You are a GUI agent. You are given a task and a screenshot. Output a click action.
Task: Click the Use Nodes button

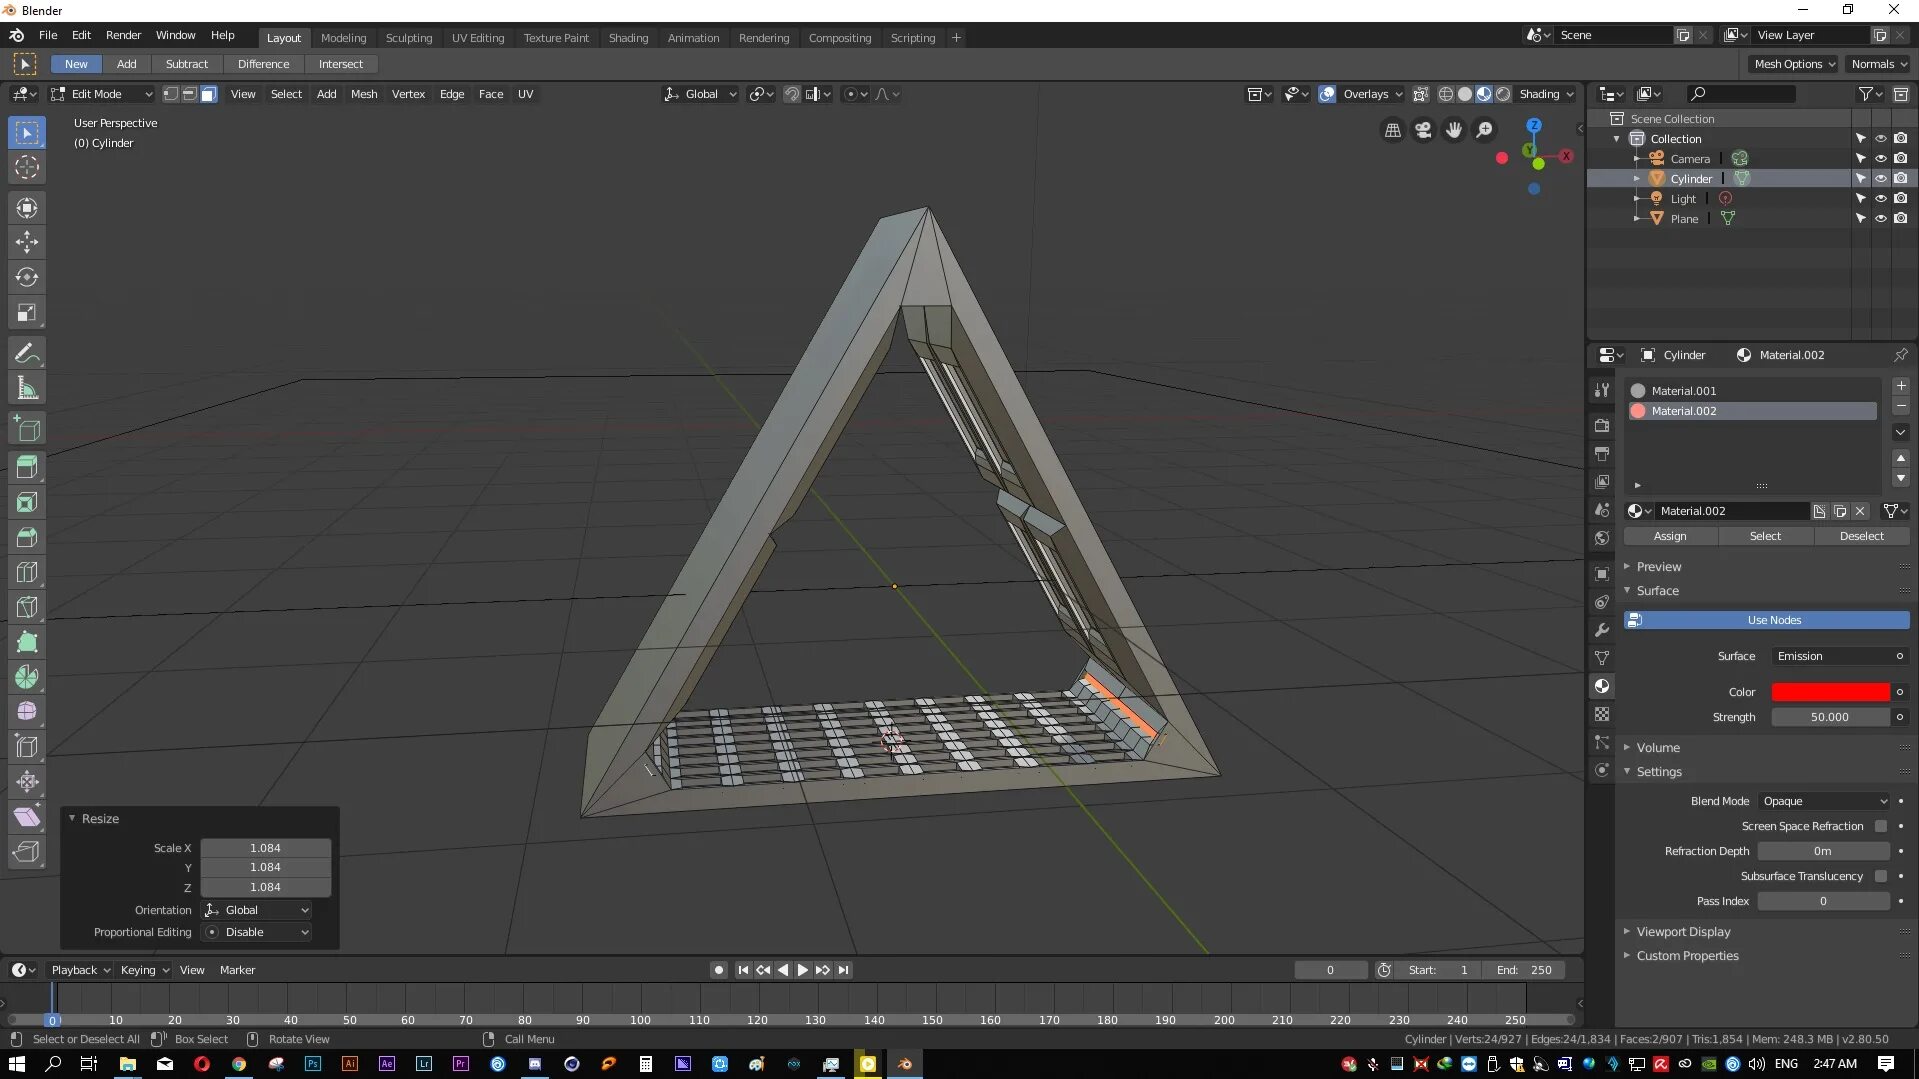pyautogui.click(x=1767, y=620)
